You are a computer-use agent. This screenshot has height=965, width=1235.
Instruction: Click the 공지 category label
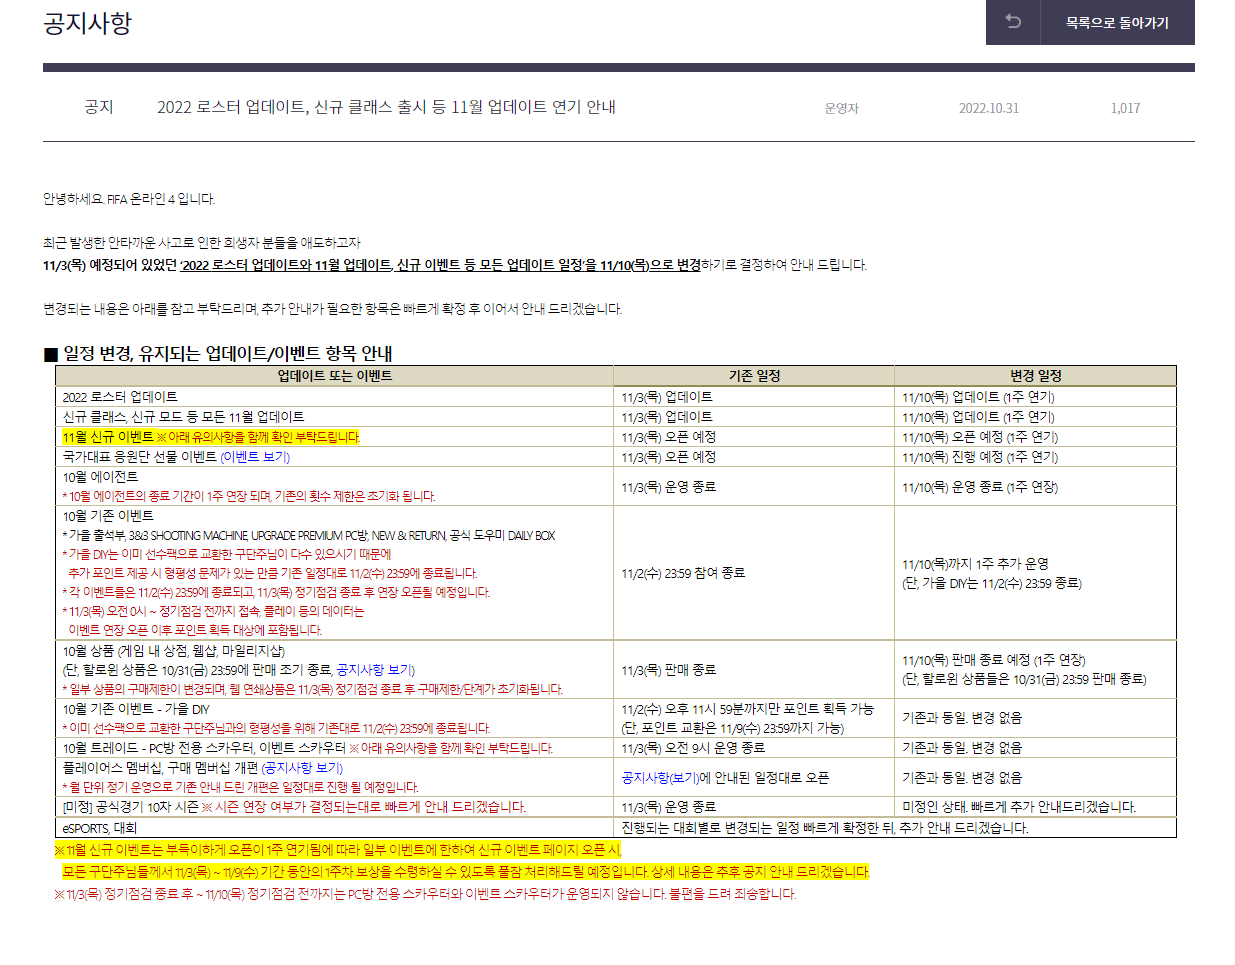[x=99, y=107]
